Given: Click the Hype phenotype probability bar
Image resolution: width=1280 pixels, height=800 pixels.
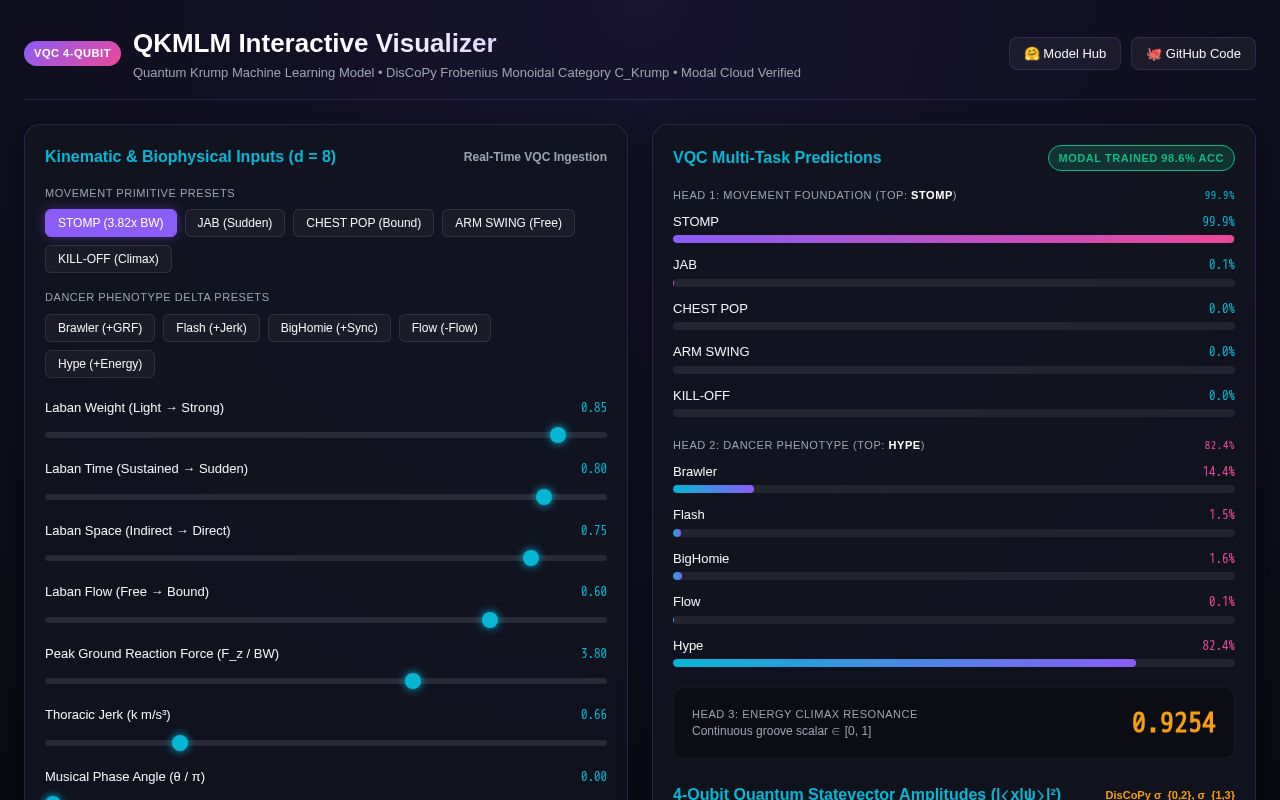Looking at the screenshot, I should 954,663.
